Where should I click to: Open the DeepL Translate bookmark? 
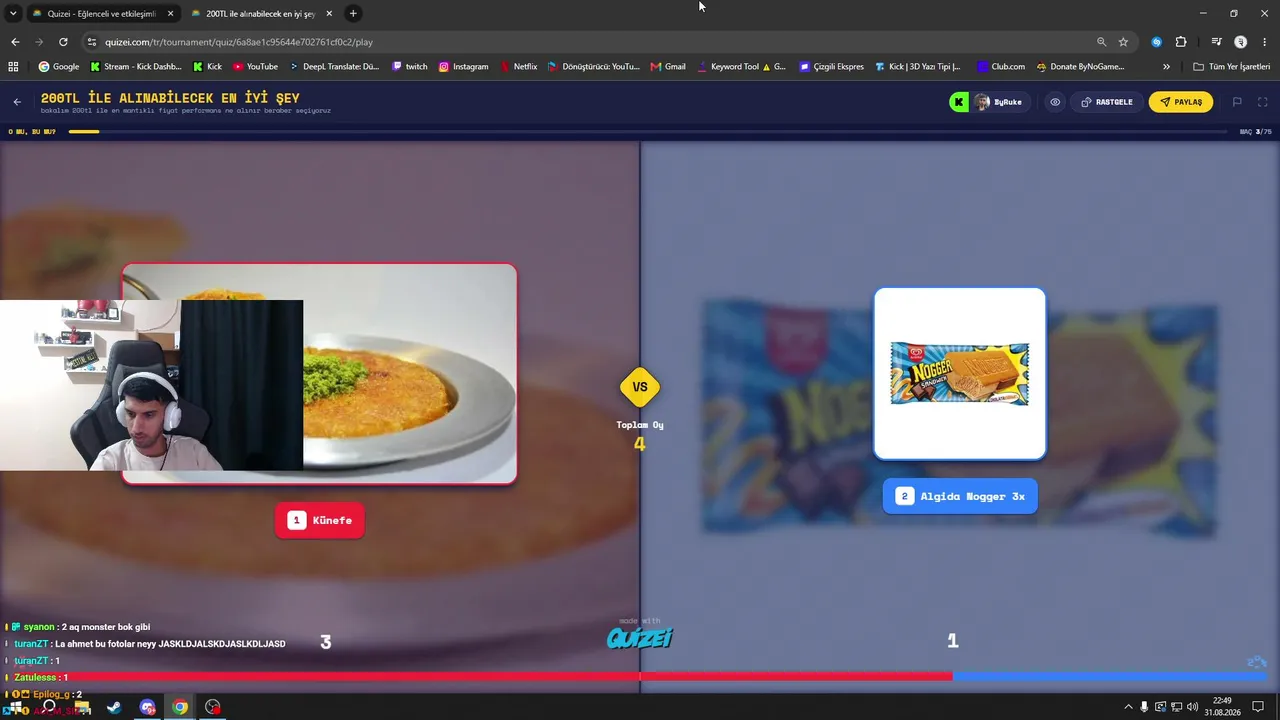coord(335,67)
